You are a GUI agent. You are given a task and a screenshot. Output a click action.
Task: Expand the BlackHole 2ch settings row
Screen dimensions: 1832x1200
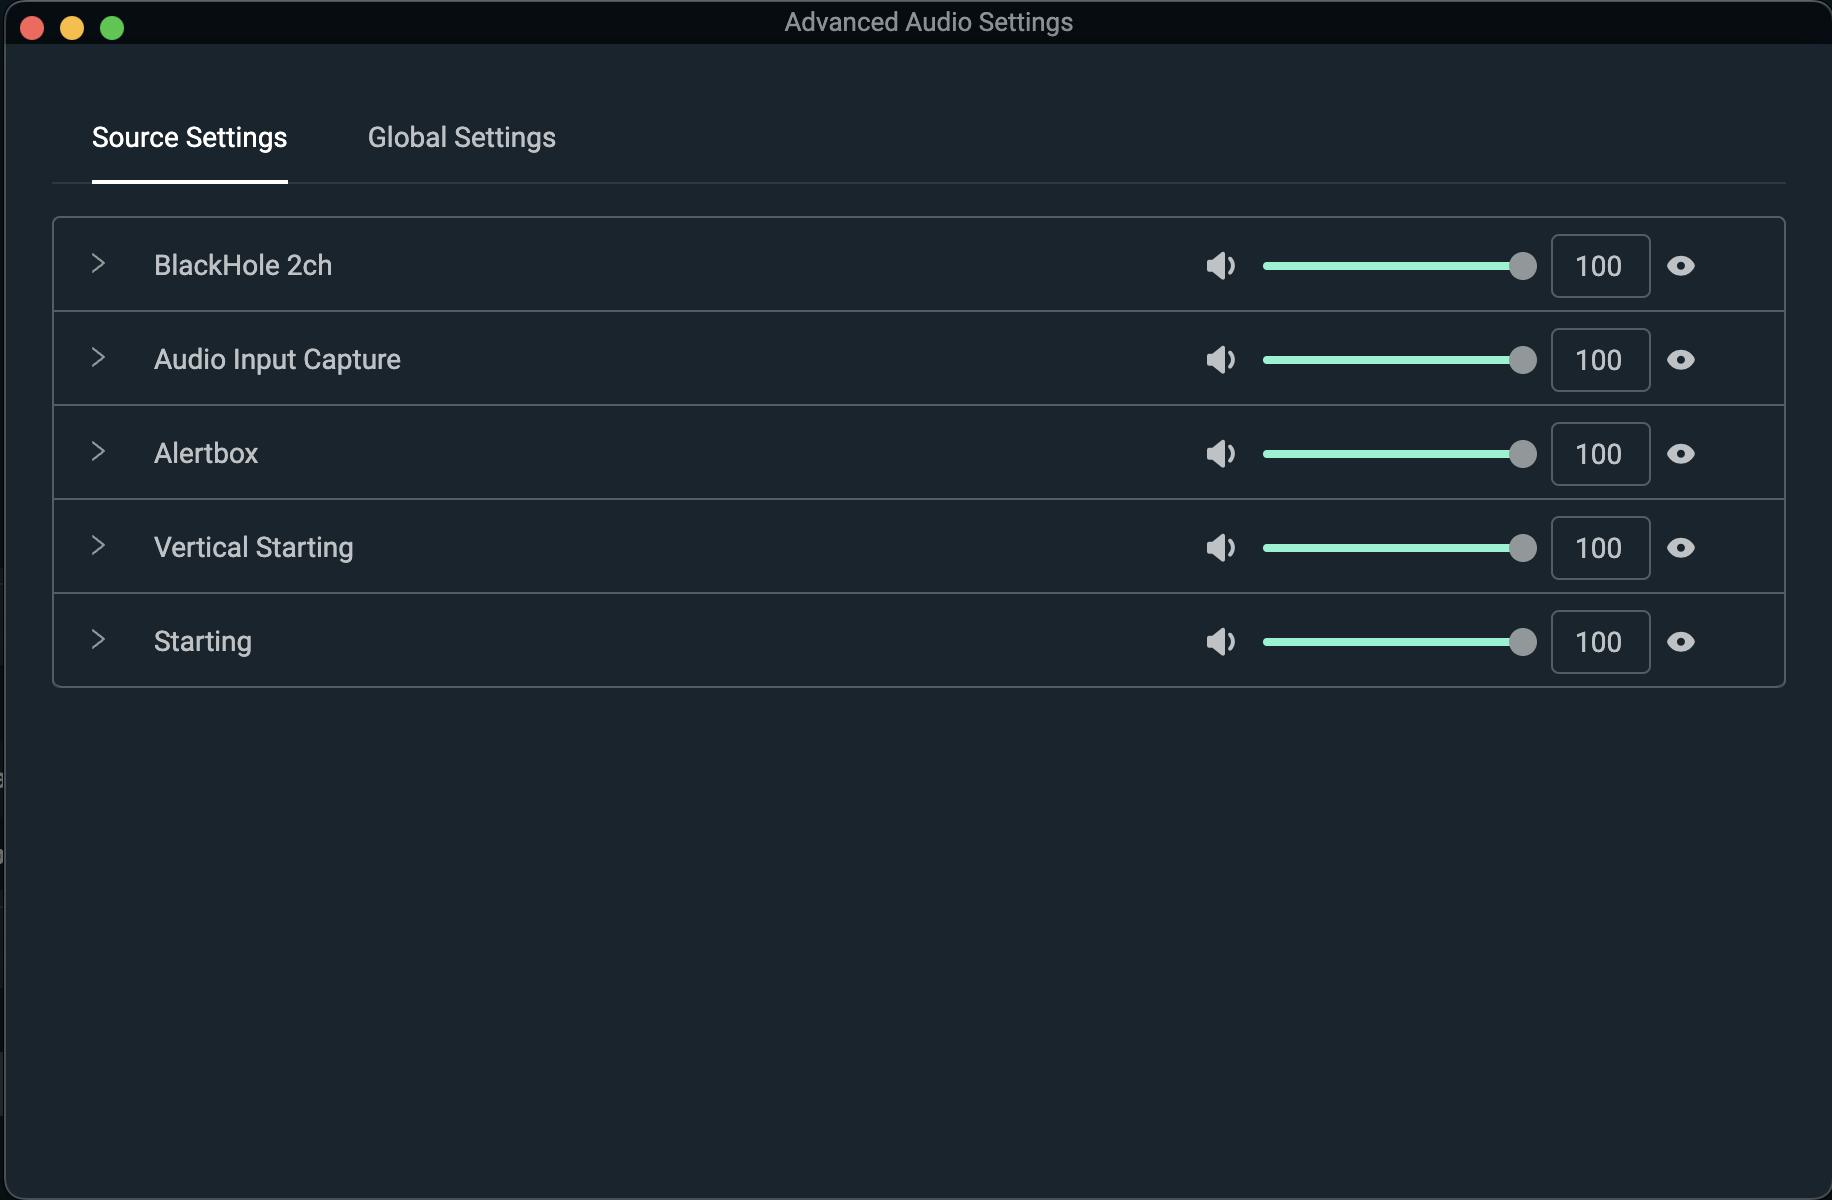click(98, 264)
